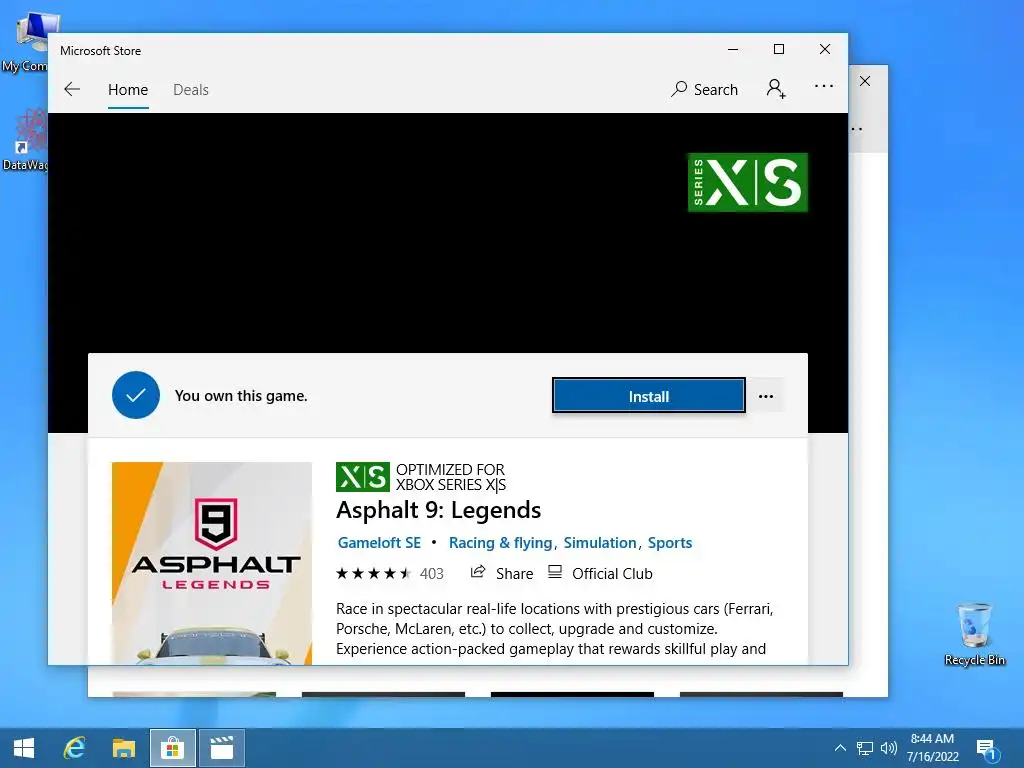This screenshot has height=768, width=1024.
Task: Open Racing & flying category
Action: [x=500, y=543]
